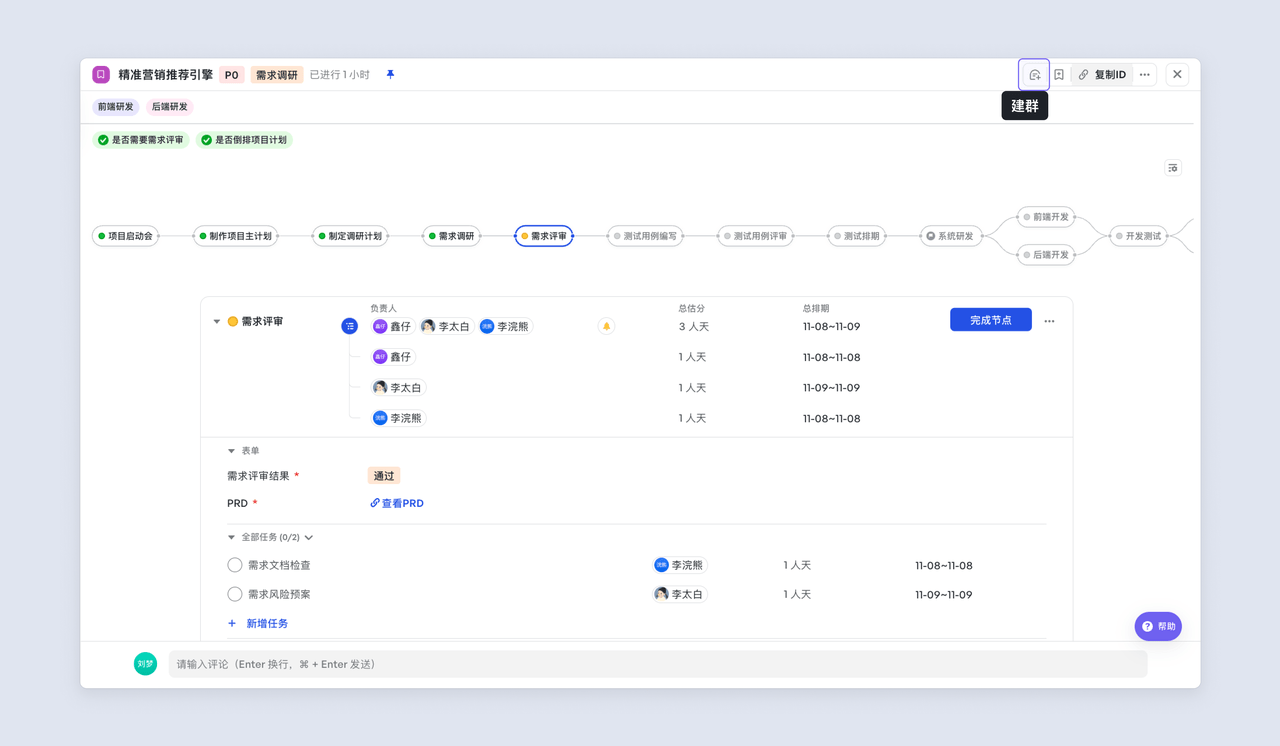This screenshot has width=1280, height=746.
Task: Open workflow view settings icon
Action: [x=1173, y=168]
